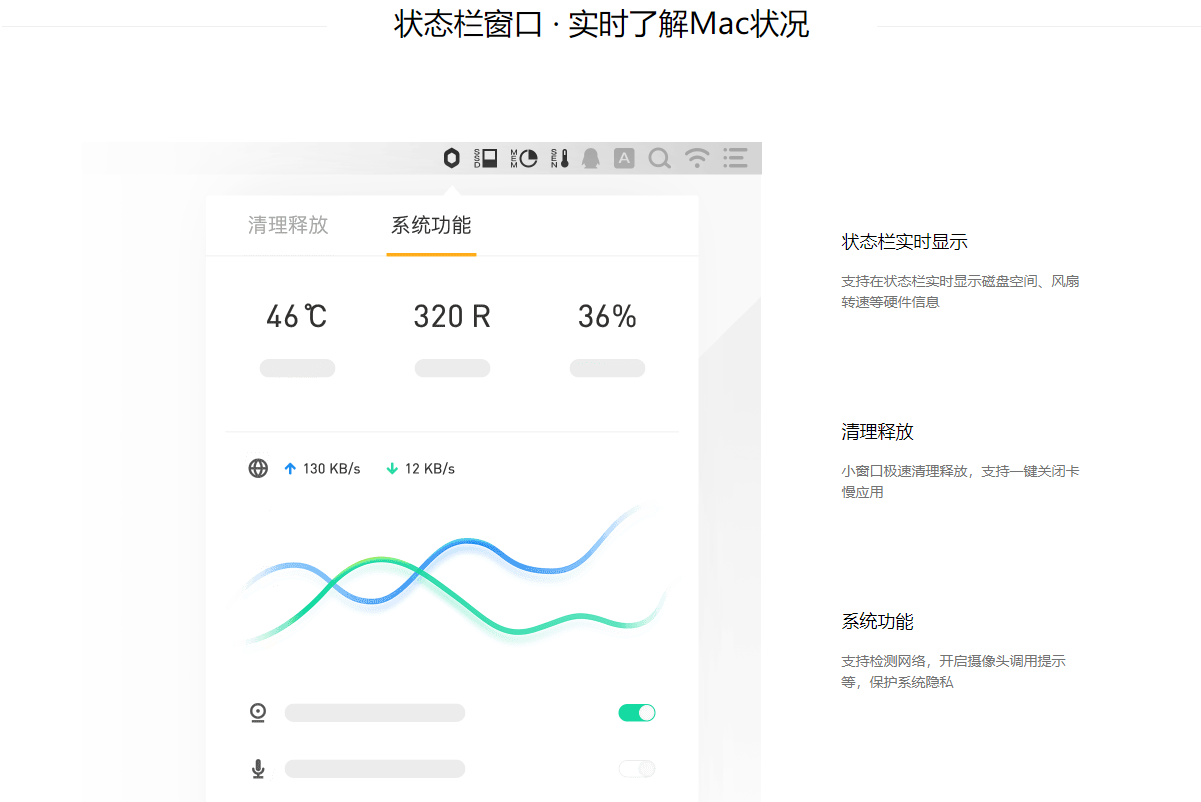Screen dimensions: 1201x802
Task: Turn on the microphone toggle switch
Action: [637, 768]
